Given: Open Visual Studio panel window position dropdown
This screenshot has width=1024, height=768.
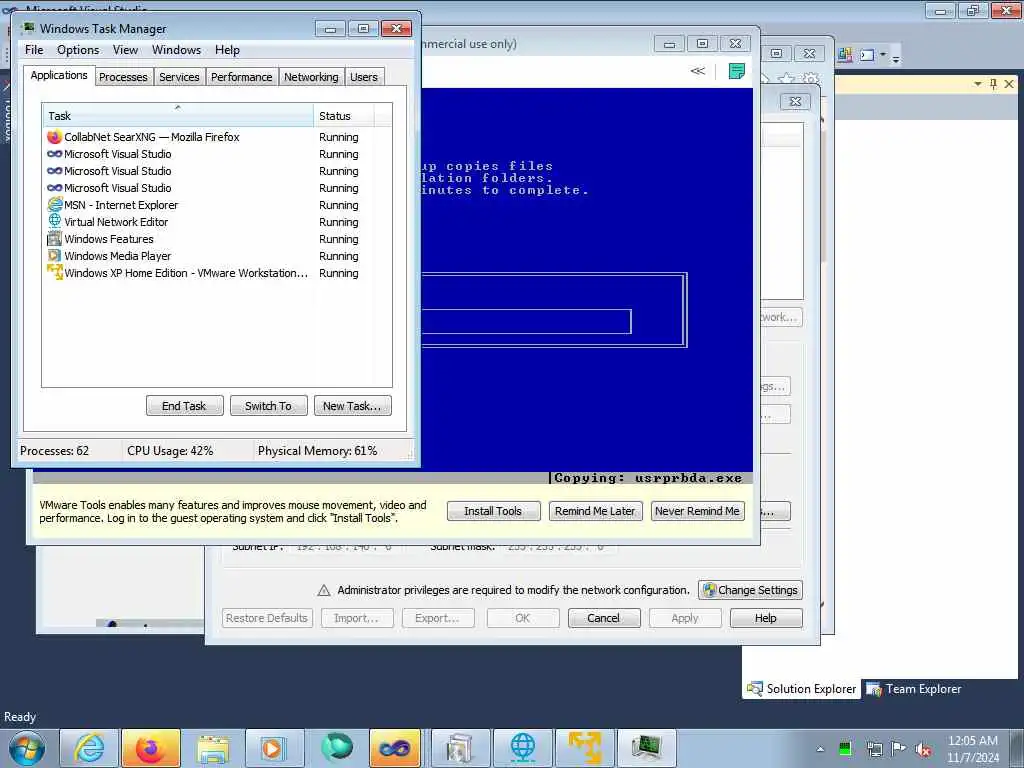Looking at the screenshot, I should click(x=978, y=84).
